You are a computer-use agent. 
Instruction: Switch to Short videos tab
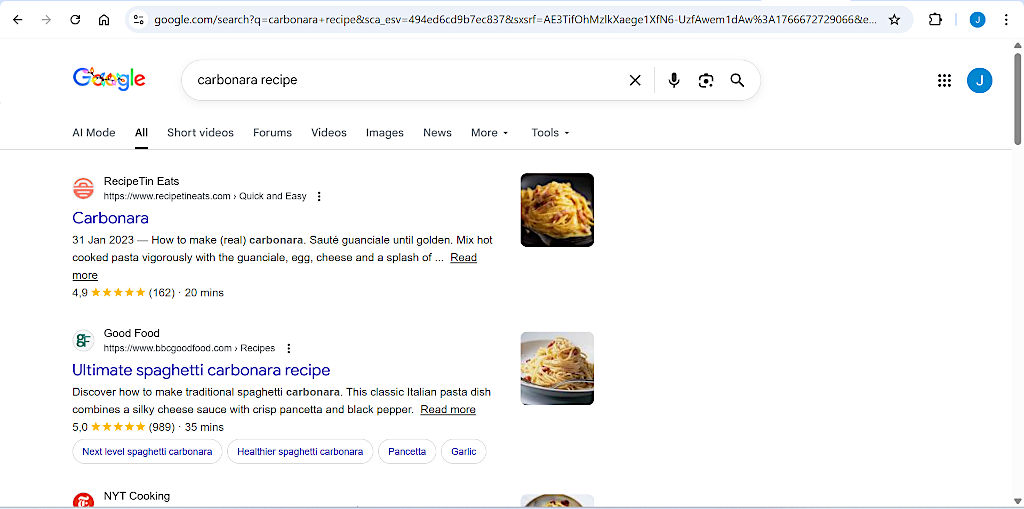coord(200,133)
